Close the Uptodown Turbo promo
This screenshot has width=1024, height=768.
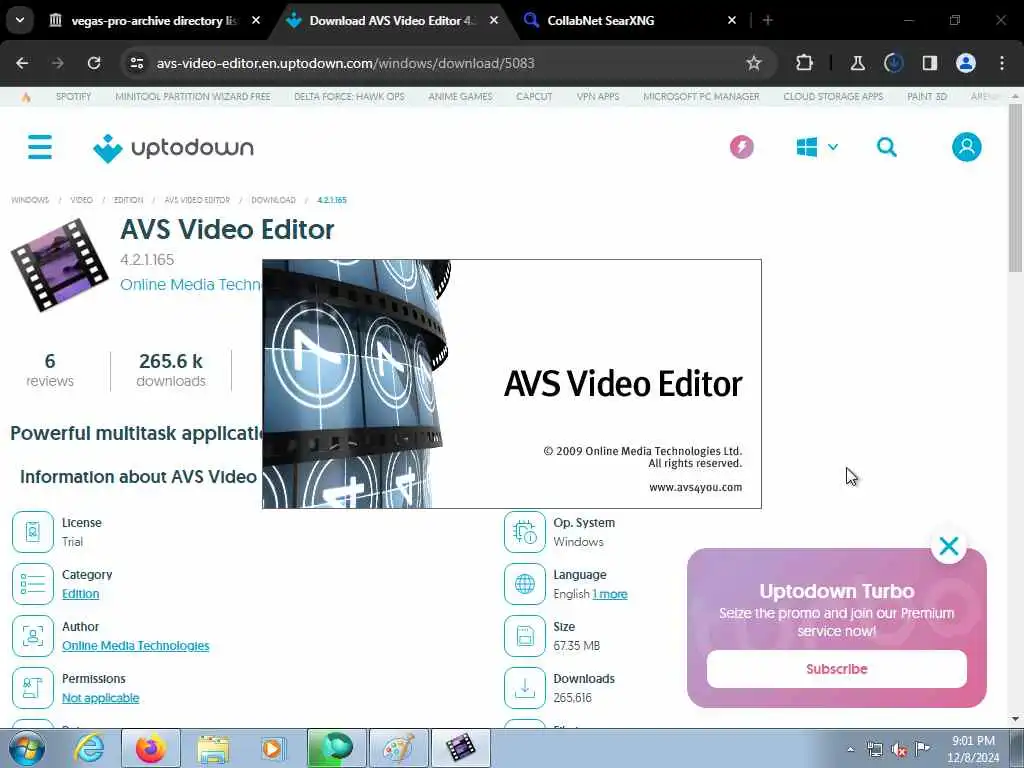tap(948, 546)
